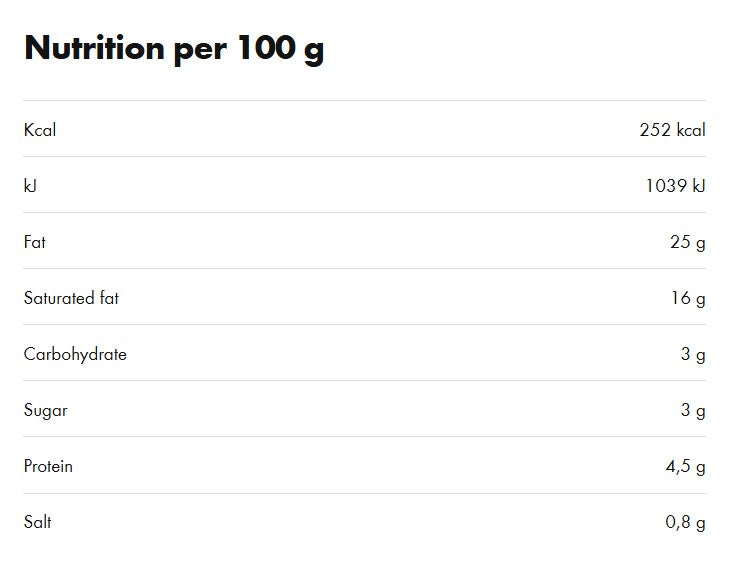Screen dimensions: 747x569
Task: Select the 1039 kJ value
Action: [x=675, y=186]
